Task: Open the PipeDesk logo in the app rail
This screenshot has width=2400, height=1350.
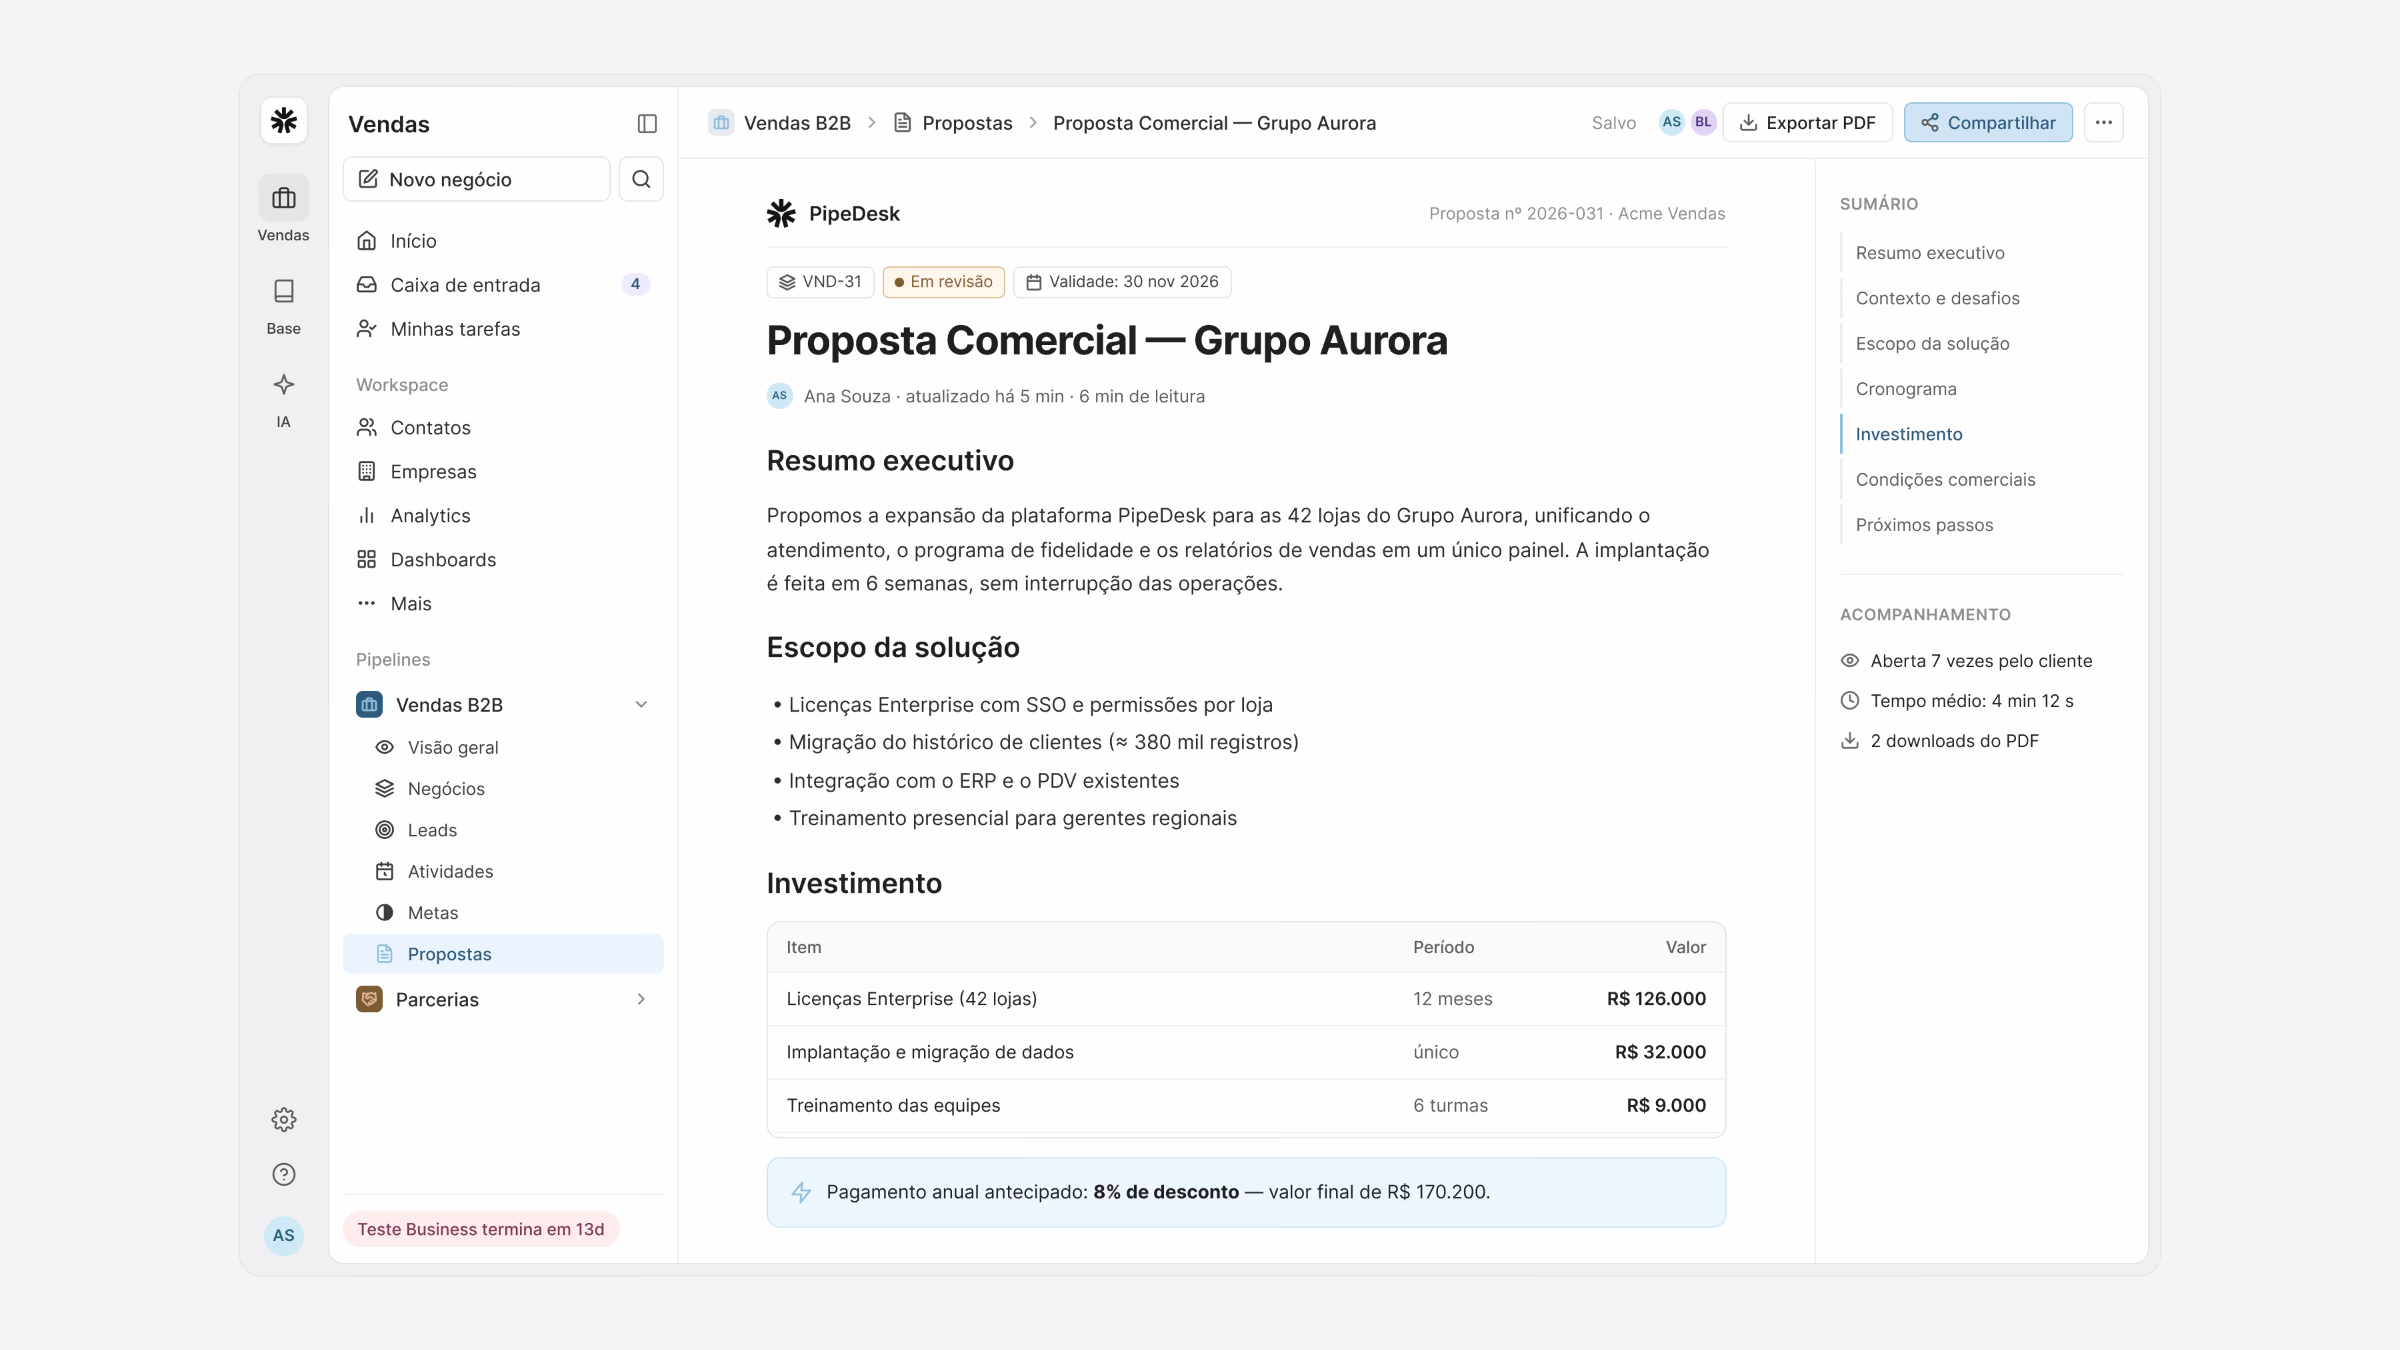Action: [x=284, y=121]
